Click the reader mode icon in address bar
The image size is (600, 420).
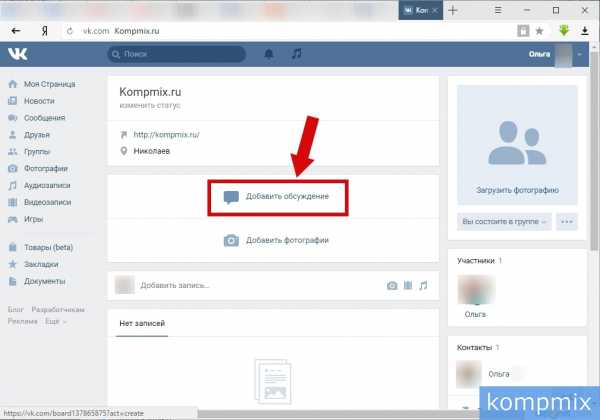[x=523, y=31]
